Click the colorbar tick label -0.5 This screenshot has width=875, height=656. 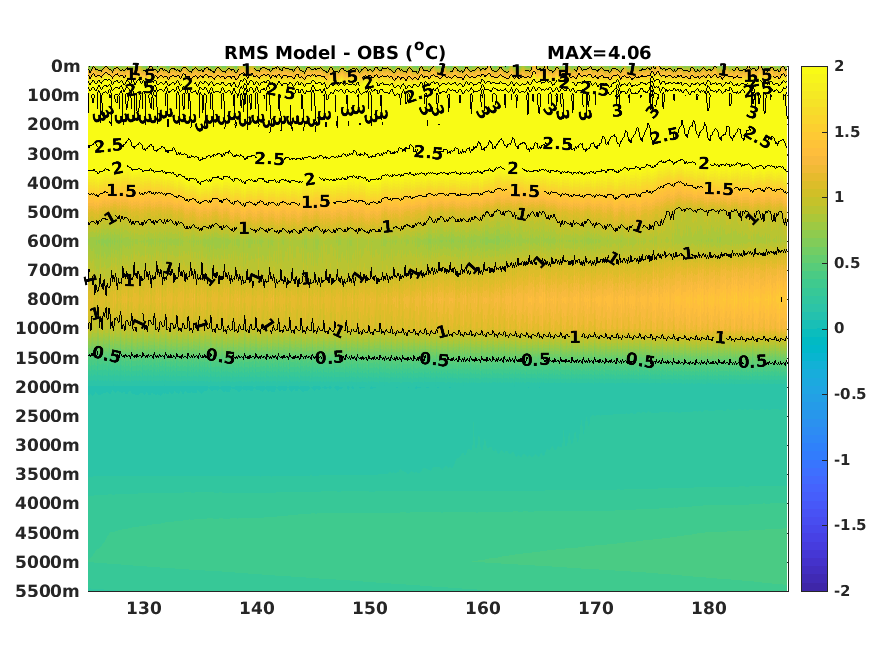pos(850,394)
